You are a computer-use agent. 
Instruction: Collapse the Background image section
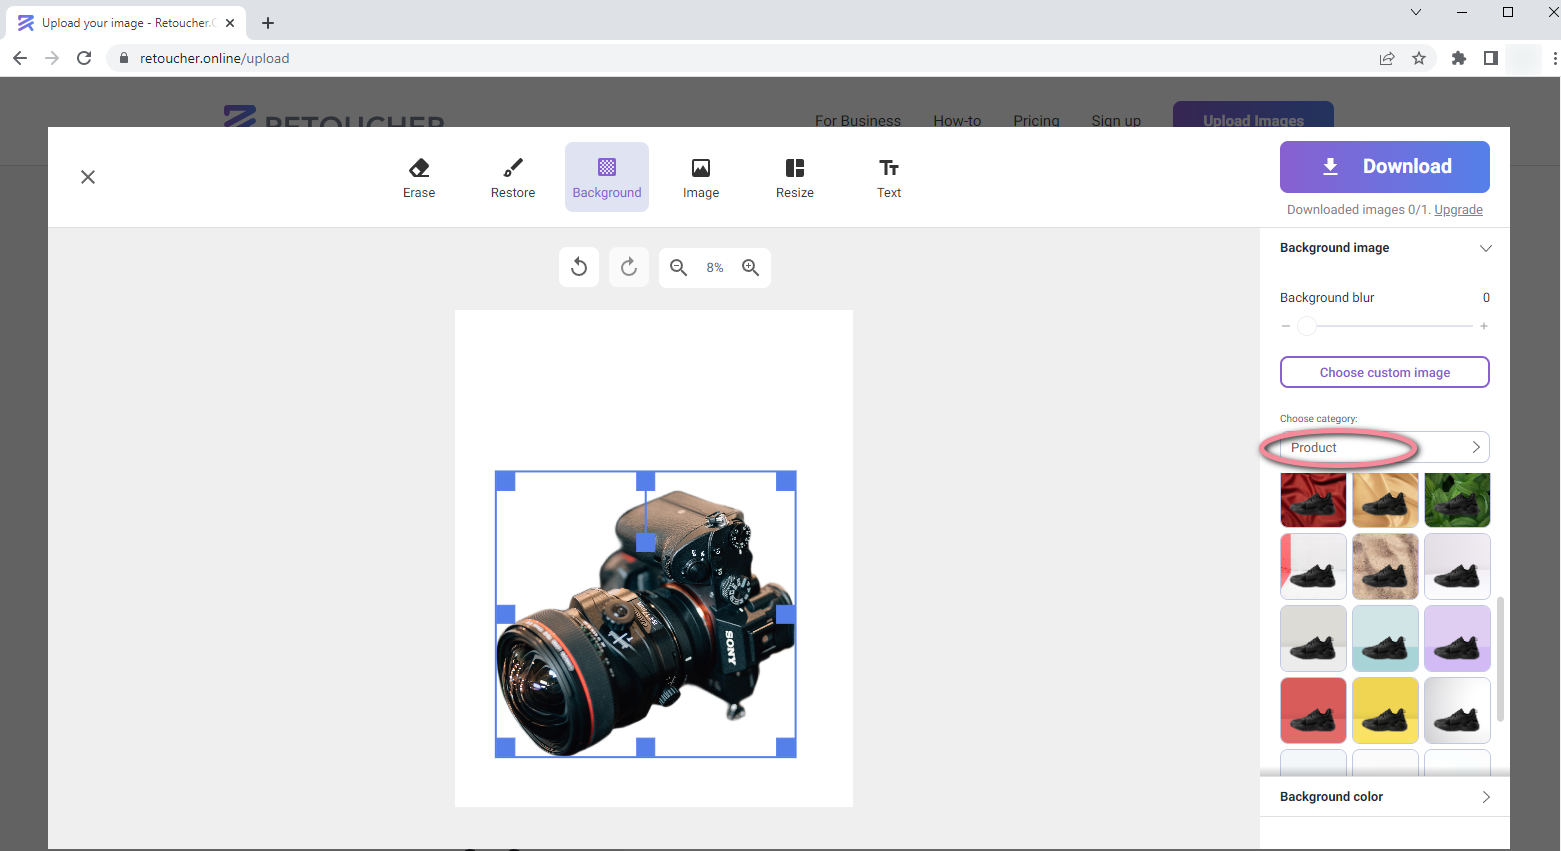[x=1485, y=248]
